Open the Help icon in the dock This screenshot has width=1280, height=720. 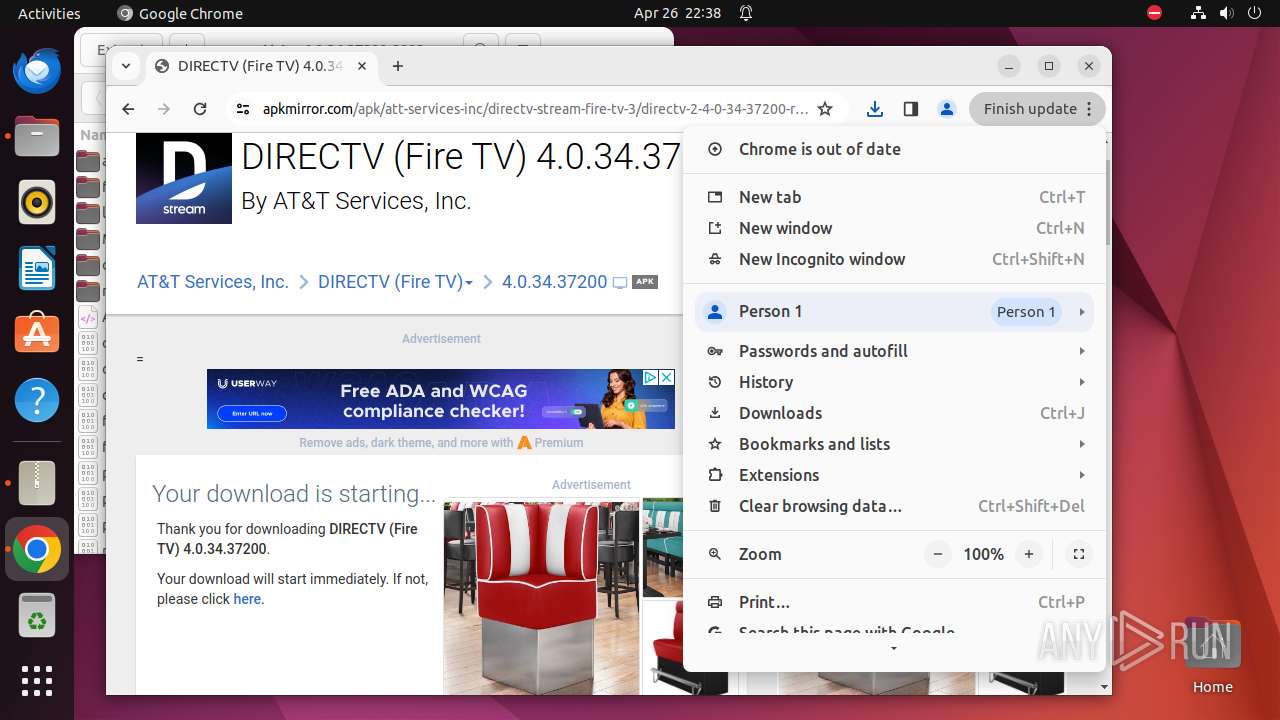click(x=37, y=400)
